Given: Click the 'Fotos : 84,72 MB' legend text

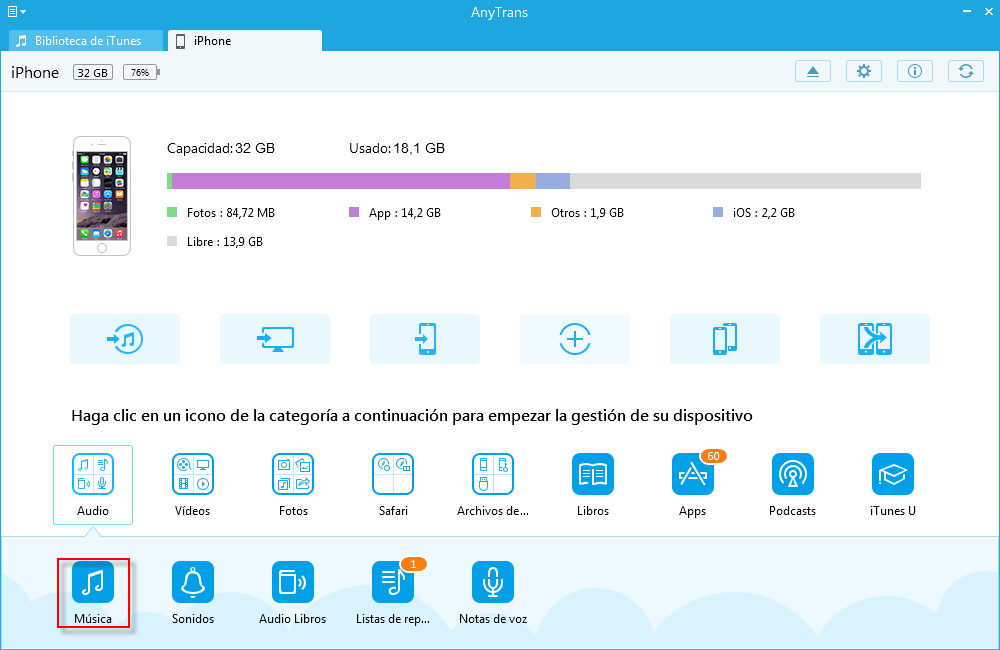Looking at the screenshot, I should [231, 212].
